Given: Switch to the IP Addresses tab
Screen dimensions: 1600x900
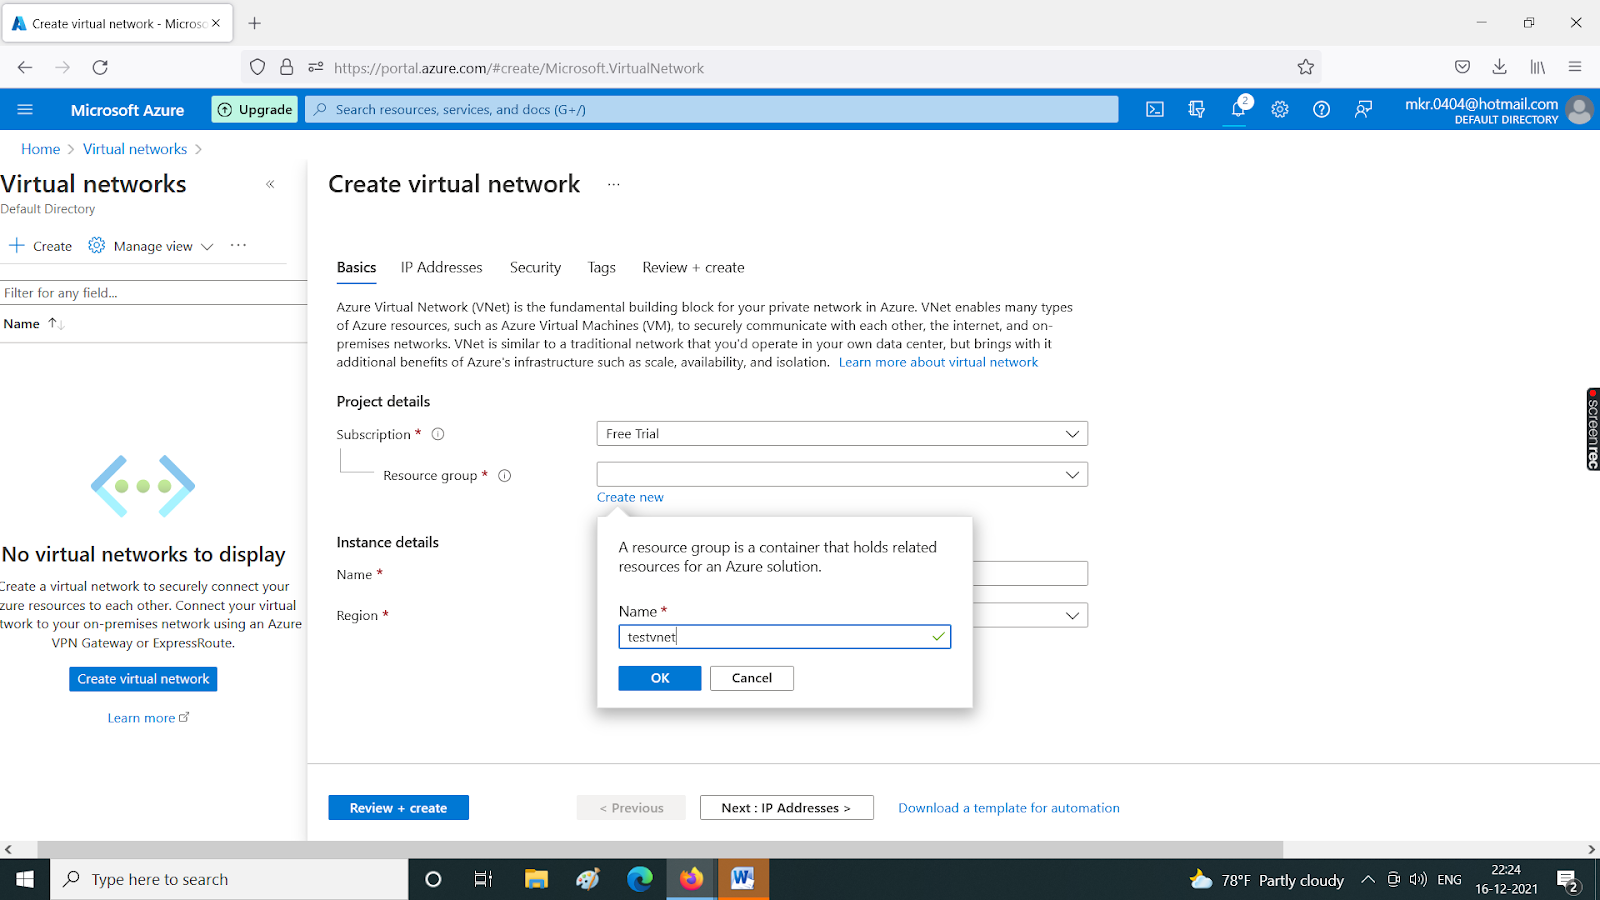Looking at the screenshot, I should pos(441,268).
